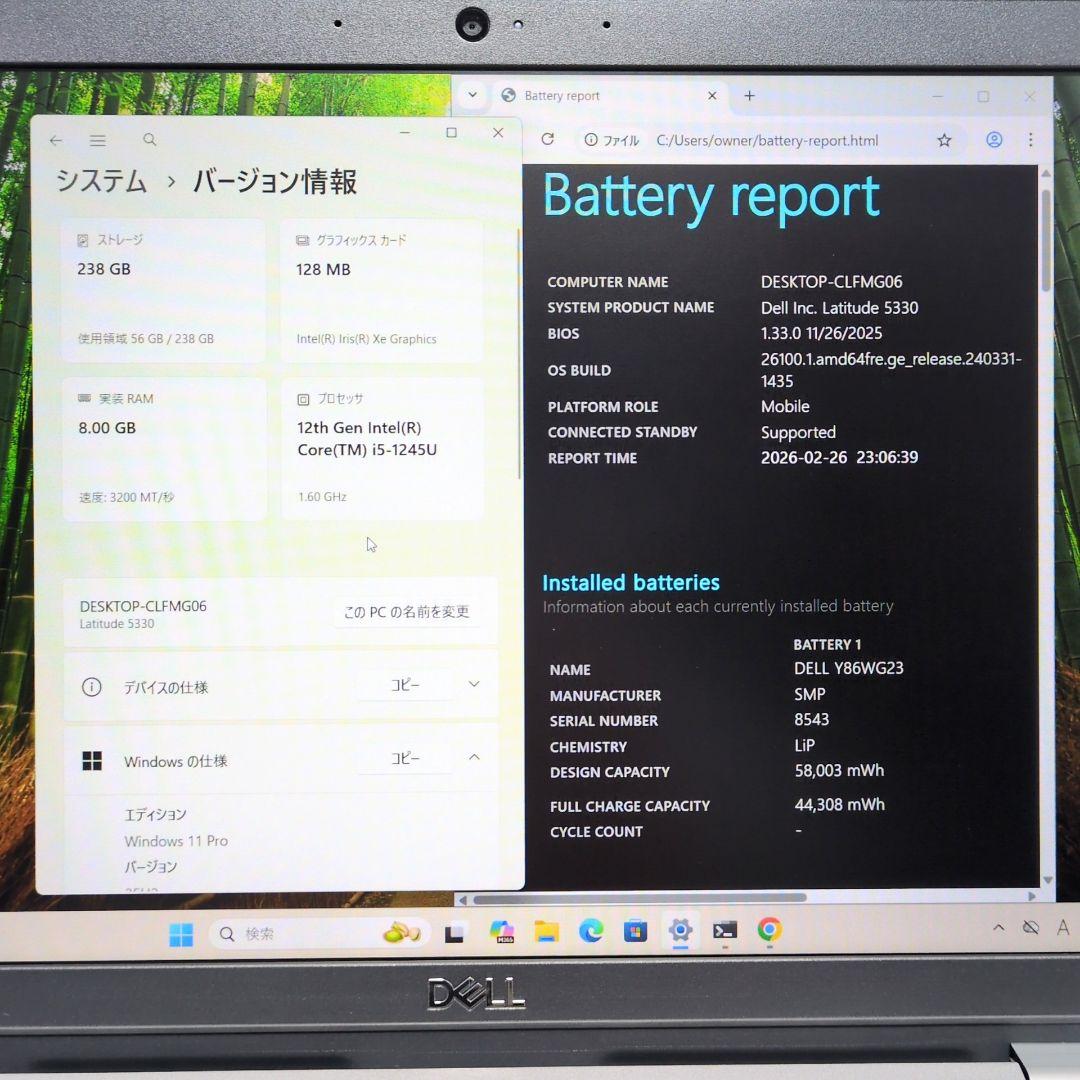
Task: Click Chrome's horizontal scrollbar thumb
Action: [640, 898]
